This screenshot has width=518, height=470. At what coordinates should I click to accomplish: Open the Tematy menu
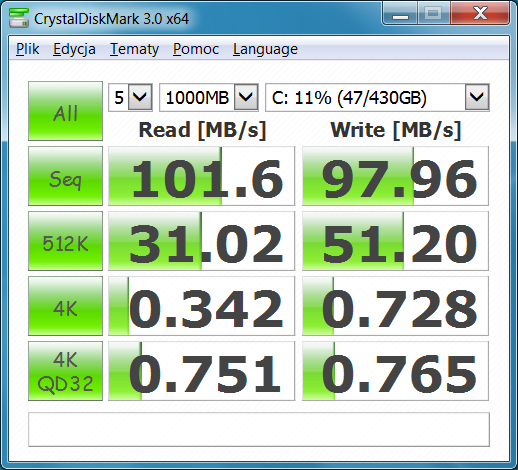click(134, 49)
